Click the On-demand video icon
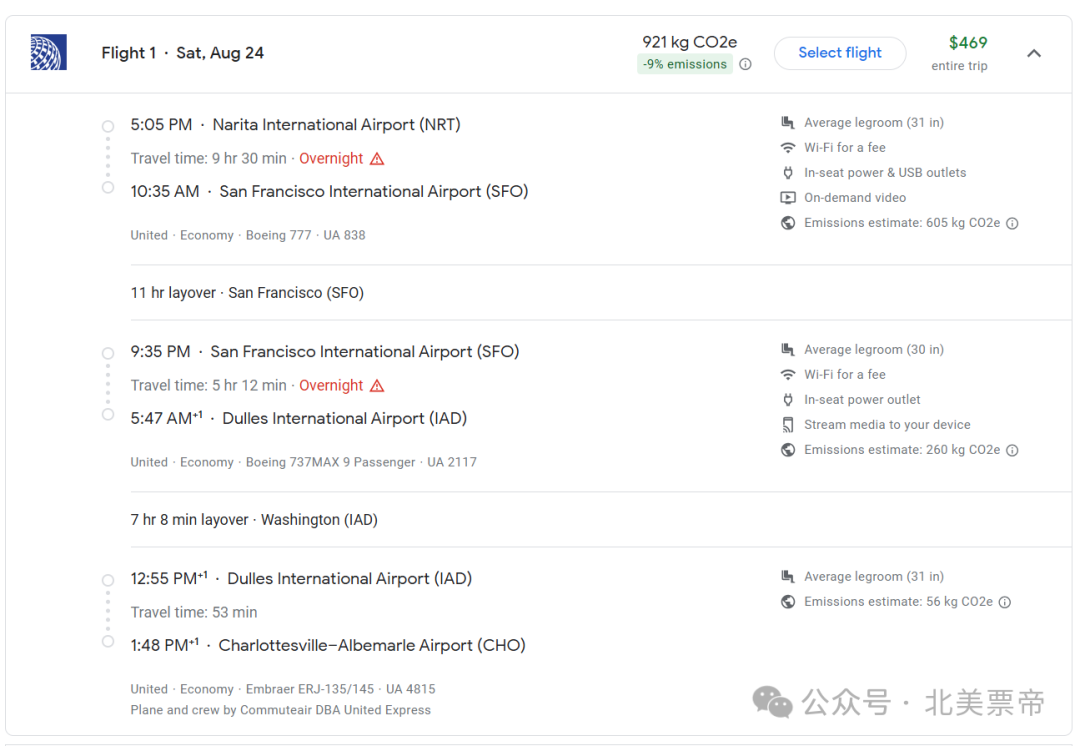This screenshot has width=1080, height=746. [x=788, y=198]
